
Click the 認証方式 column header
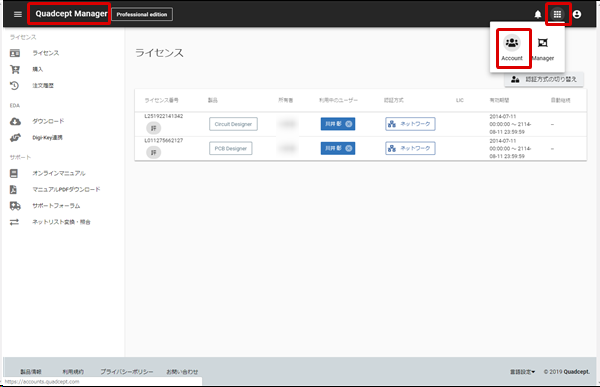pyautogui.click(x=394, y=100)
